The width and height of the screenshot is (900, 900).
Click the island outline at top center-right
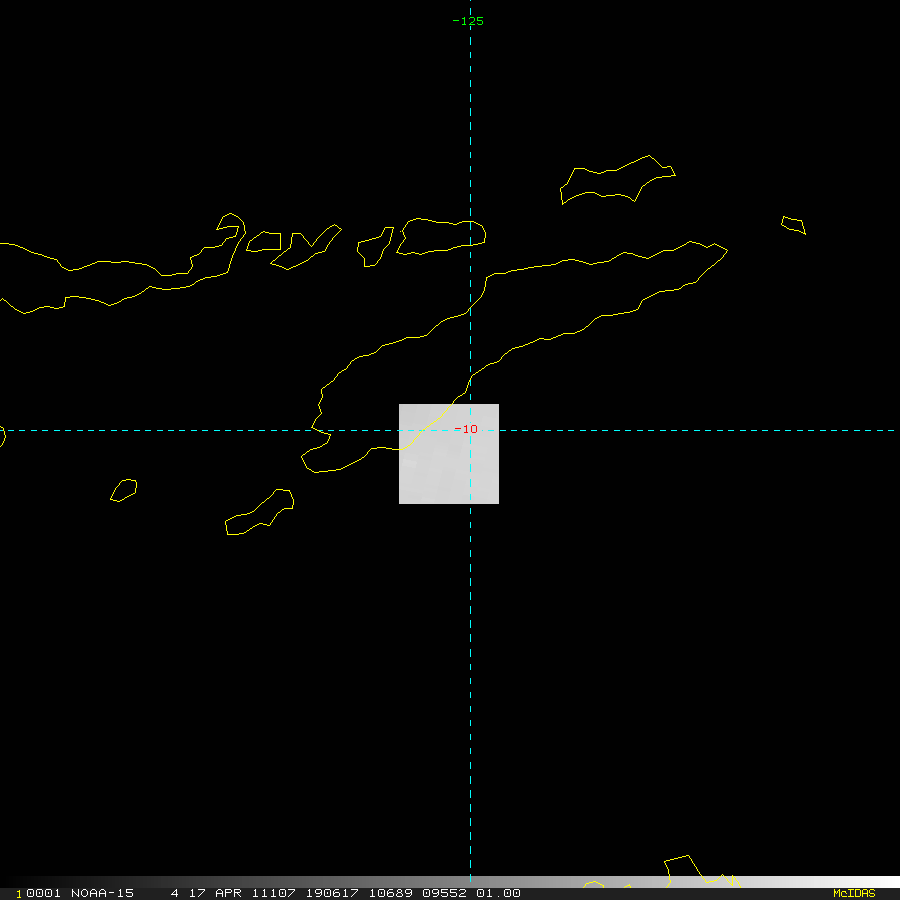[x=615, y=180]
